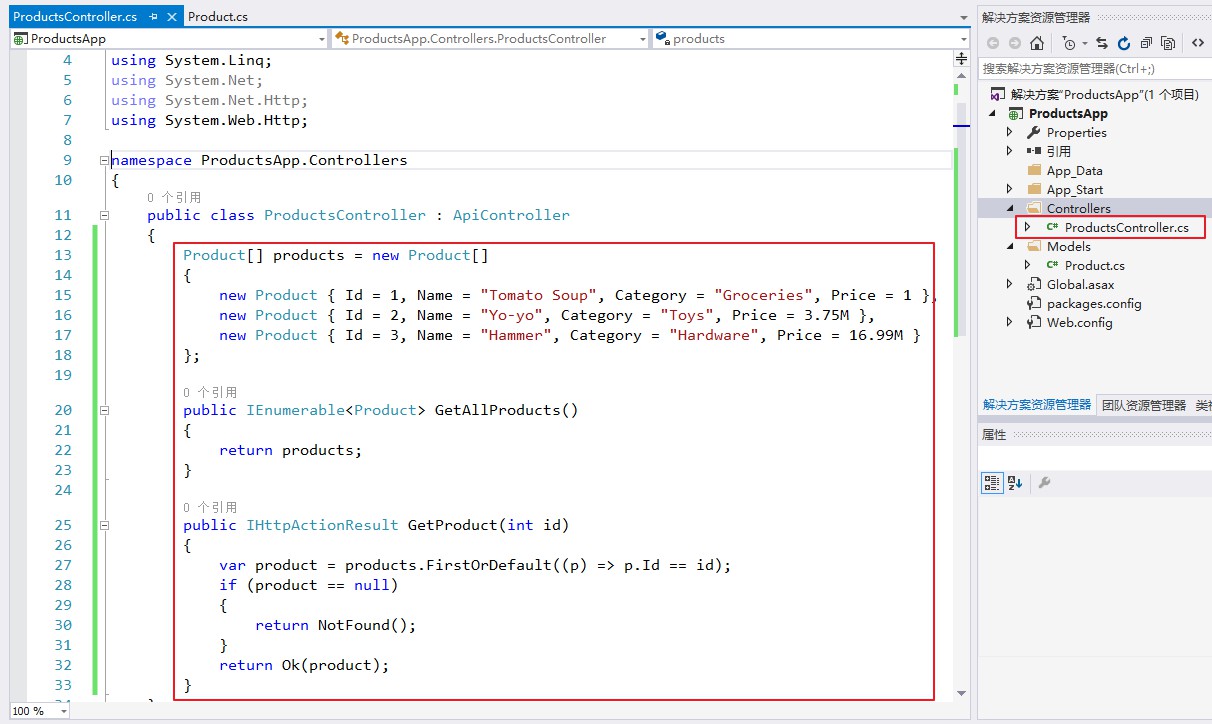Screen dimensions: 1212x724
Task: Collapse the GetProduct method outline
Action: (104, 525)
